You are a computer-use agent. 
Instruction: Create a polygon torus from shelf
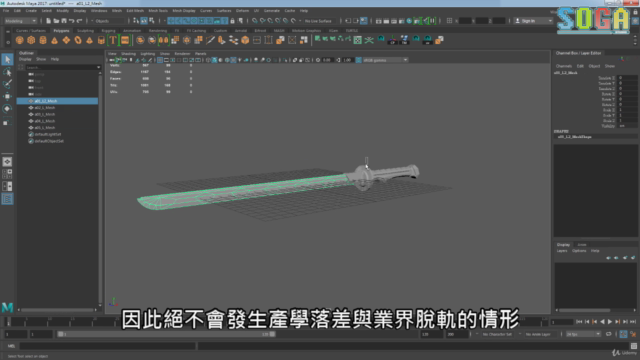click(78, 40)
